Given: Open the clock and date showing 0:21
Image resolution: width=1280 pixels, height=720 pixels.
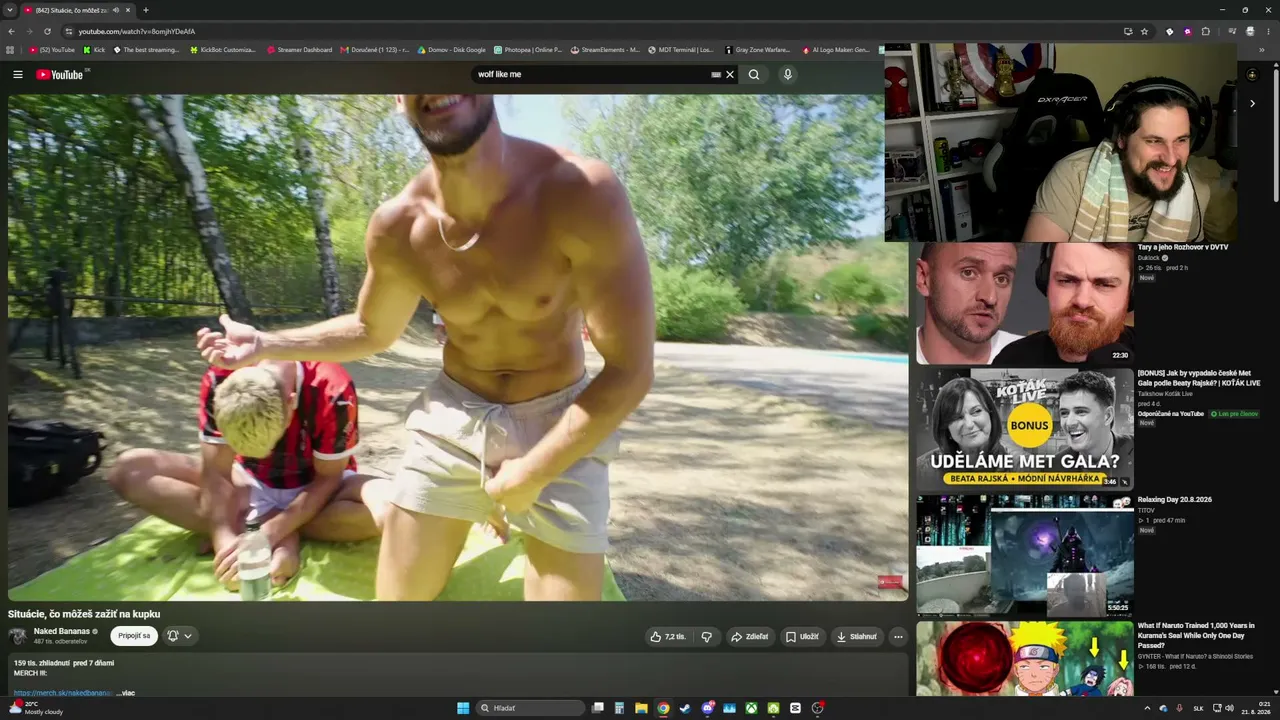Looking at the screenshot, I should click(1254, 708).
